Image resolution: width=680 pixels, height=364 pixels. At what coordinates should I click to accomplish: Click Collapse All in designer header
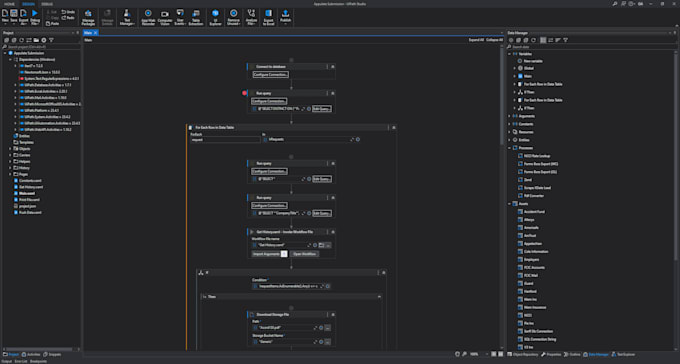pyautogui.click(x=494, y=40)
